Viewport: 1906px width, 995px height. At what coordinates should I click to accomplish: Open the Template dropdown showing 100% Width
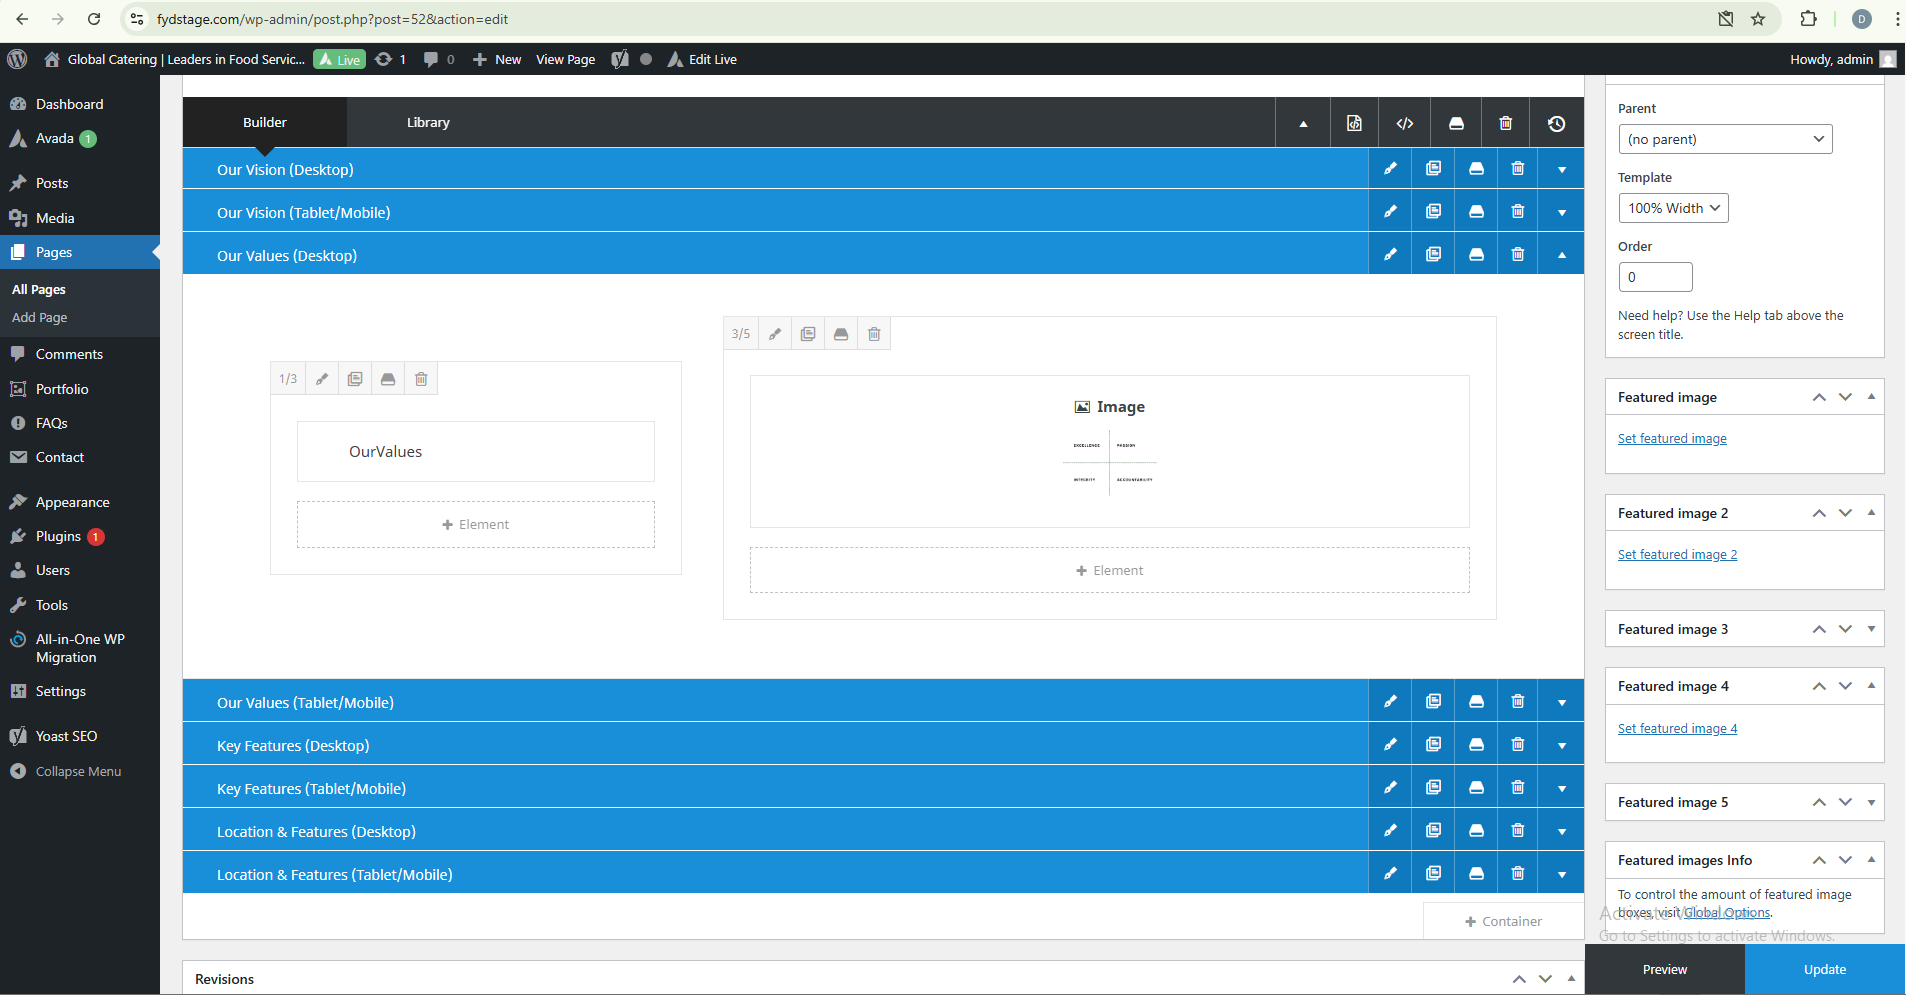(x=1673, y=208)
